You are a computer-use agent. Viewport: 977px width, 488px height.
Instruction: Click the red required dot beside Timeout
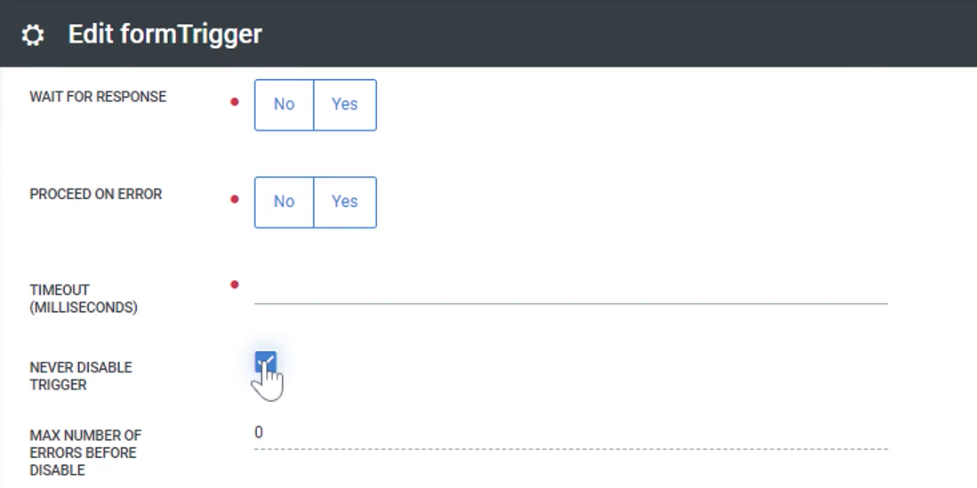[x=234, y=285]
